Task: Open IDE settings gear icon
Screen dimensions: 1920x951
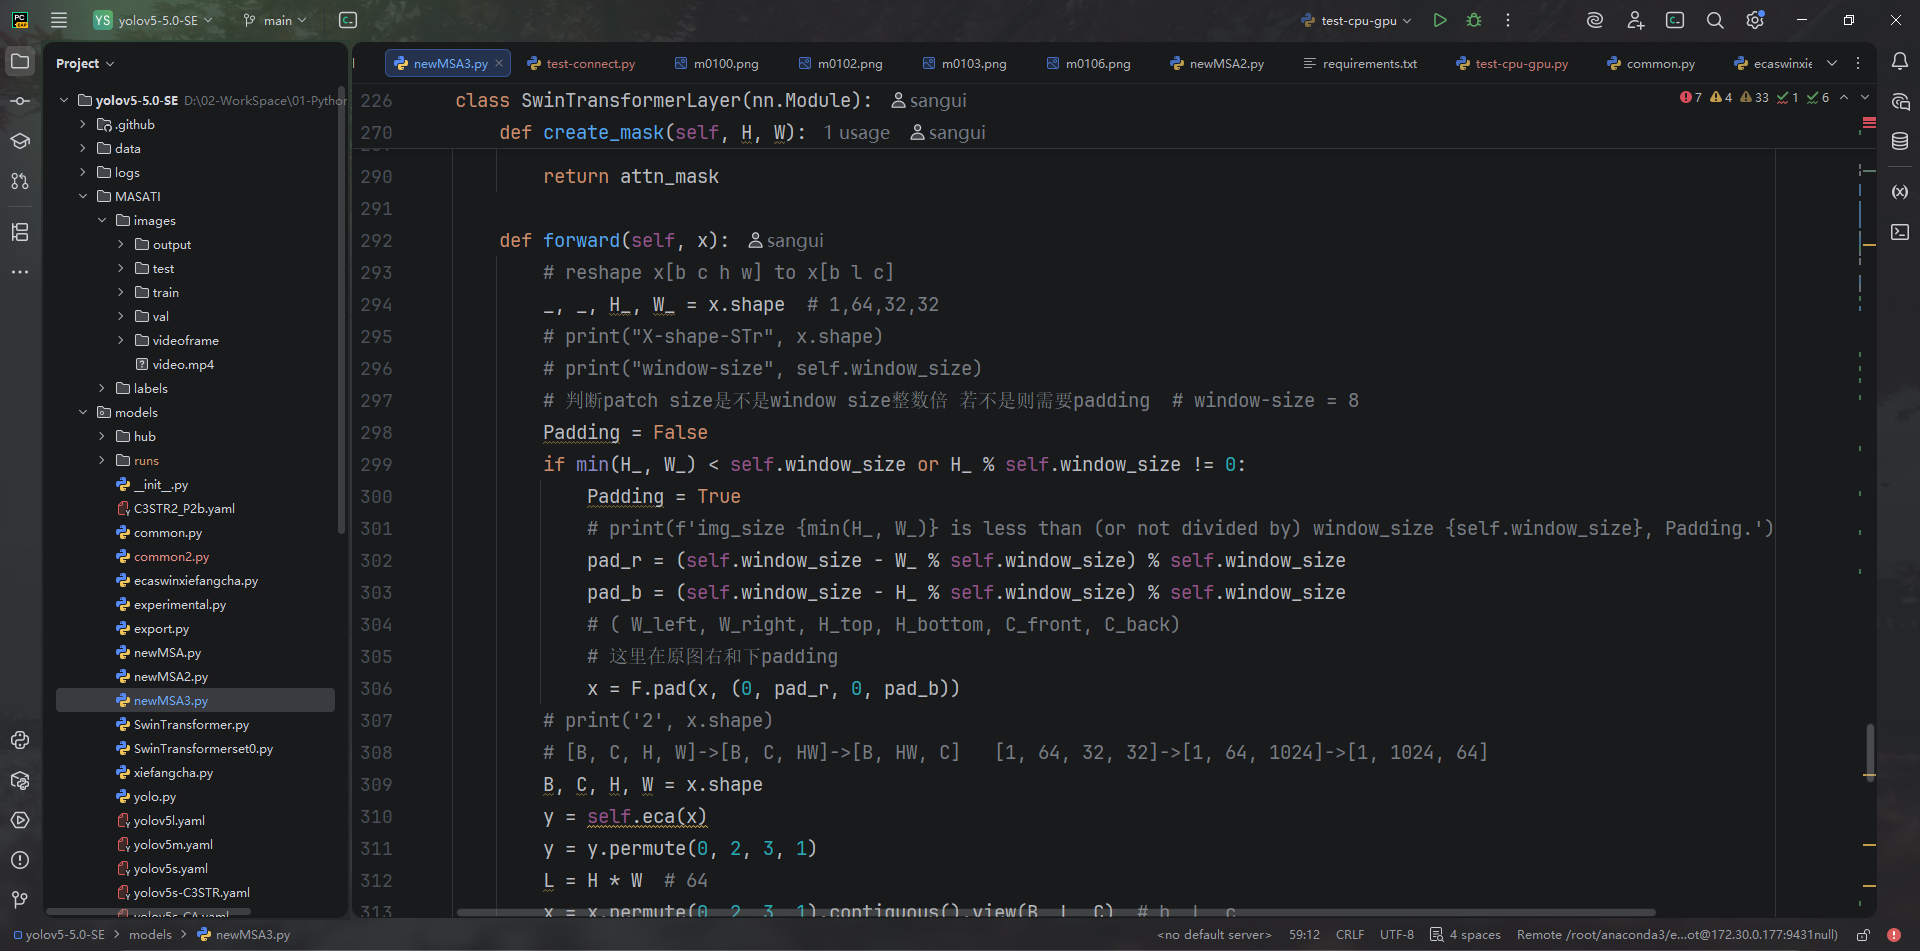Action: tap(1755, 20)
